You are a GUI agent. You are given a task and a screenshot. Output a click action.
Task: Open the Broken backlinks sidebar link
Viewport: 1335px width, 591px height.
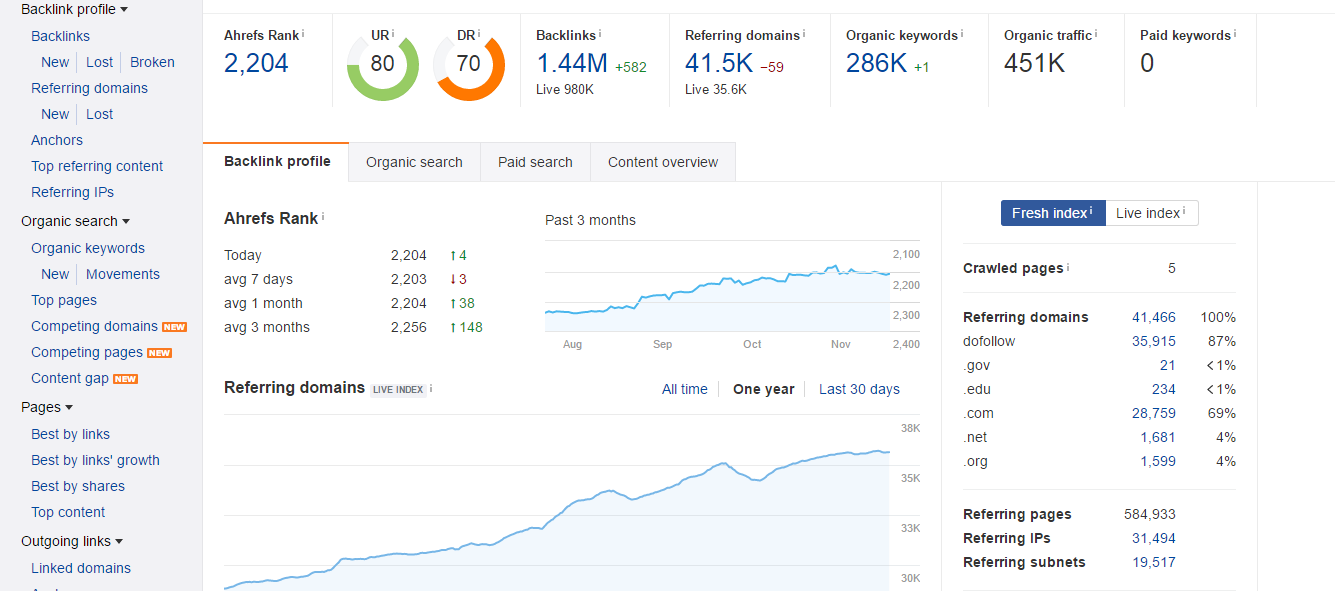[152, 62]
